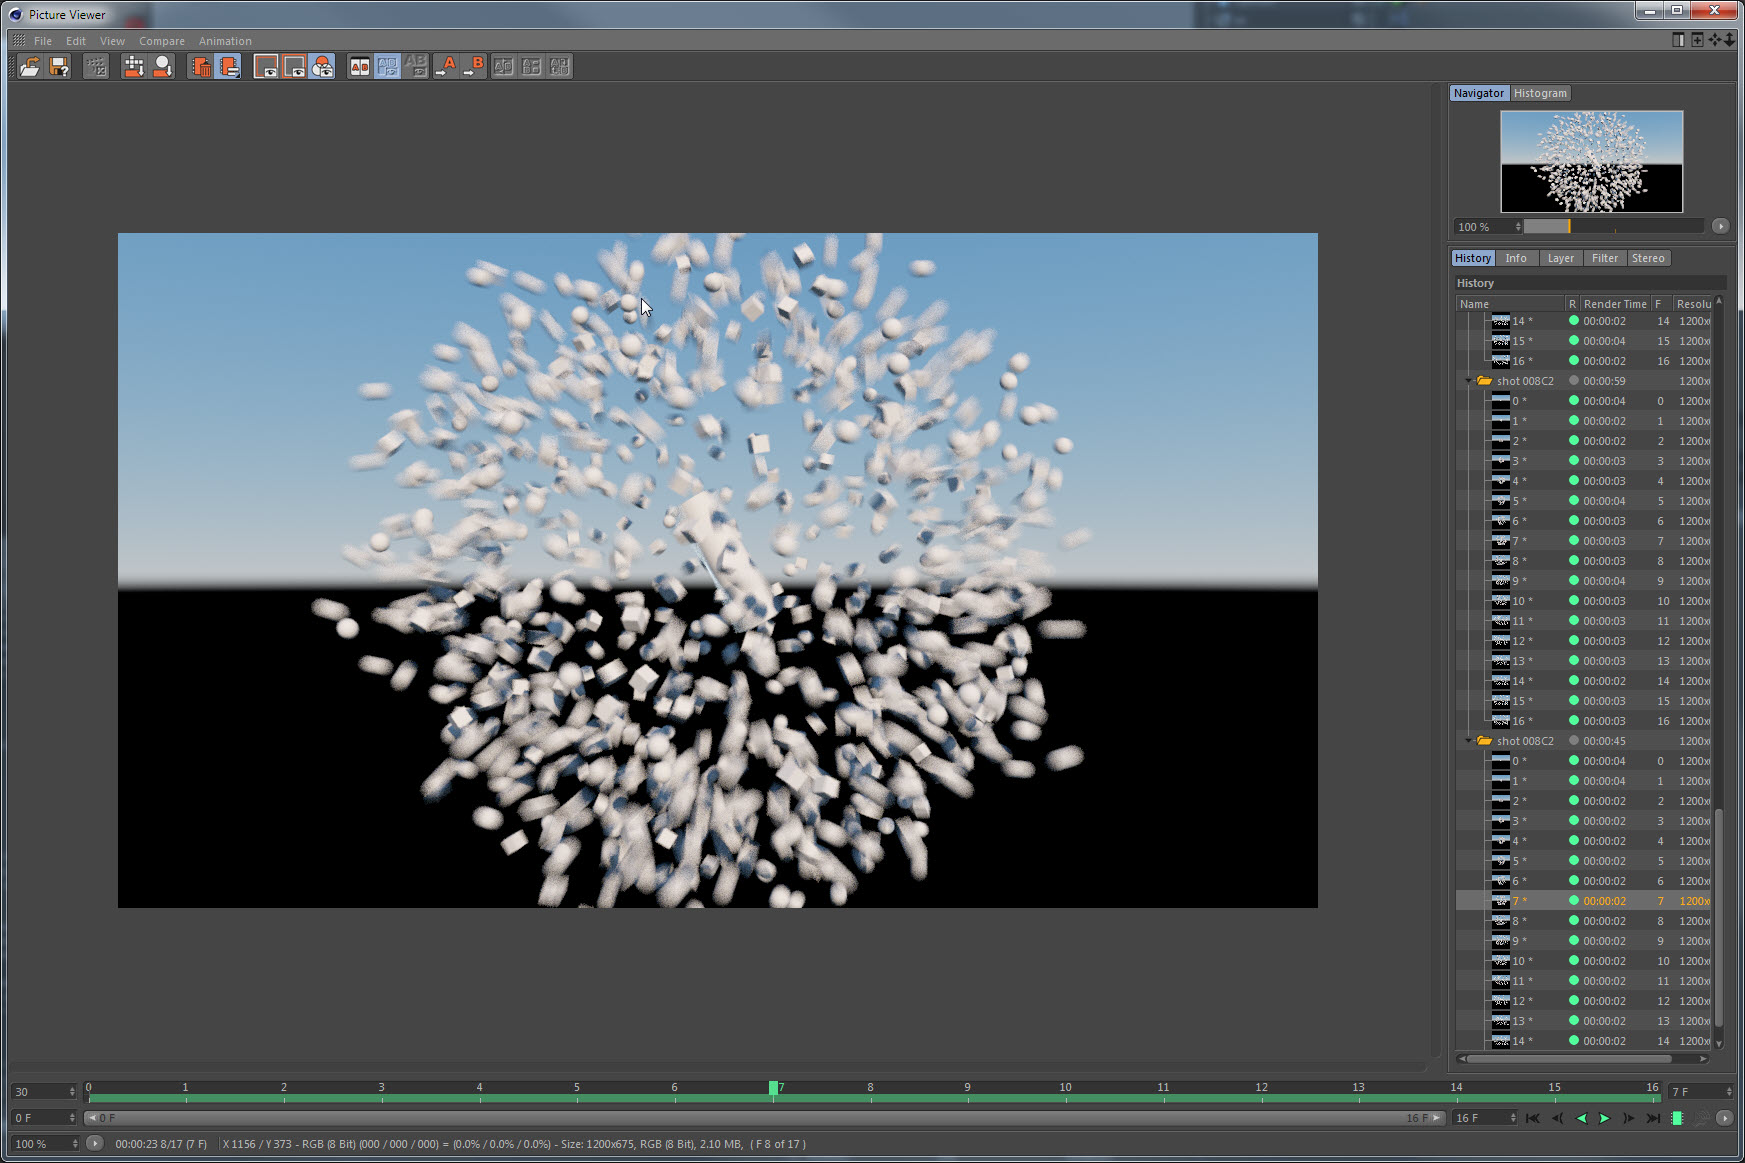Jump to the first frame
The image size is (1745, 1163).
coord(1533,1118)
